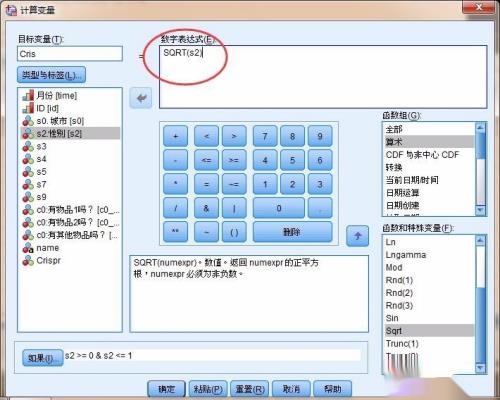
Task: Click the less-than-or-equal key
Action: point(206,160)
